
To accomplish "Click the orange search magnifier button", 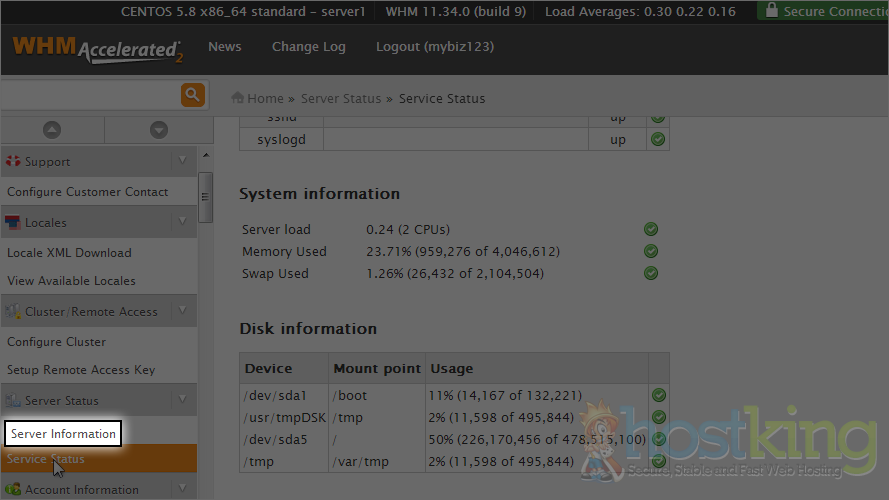I will click(x=193, y=96).
